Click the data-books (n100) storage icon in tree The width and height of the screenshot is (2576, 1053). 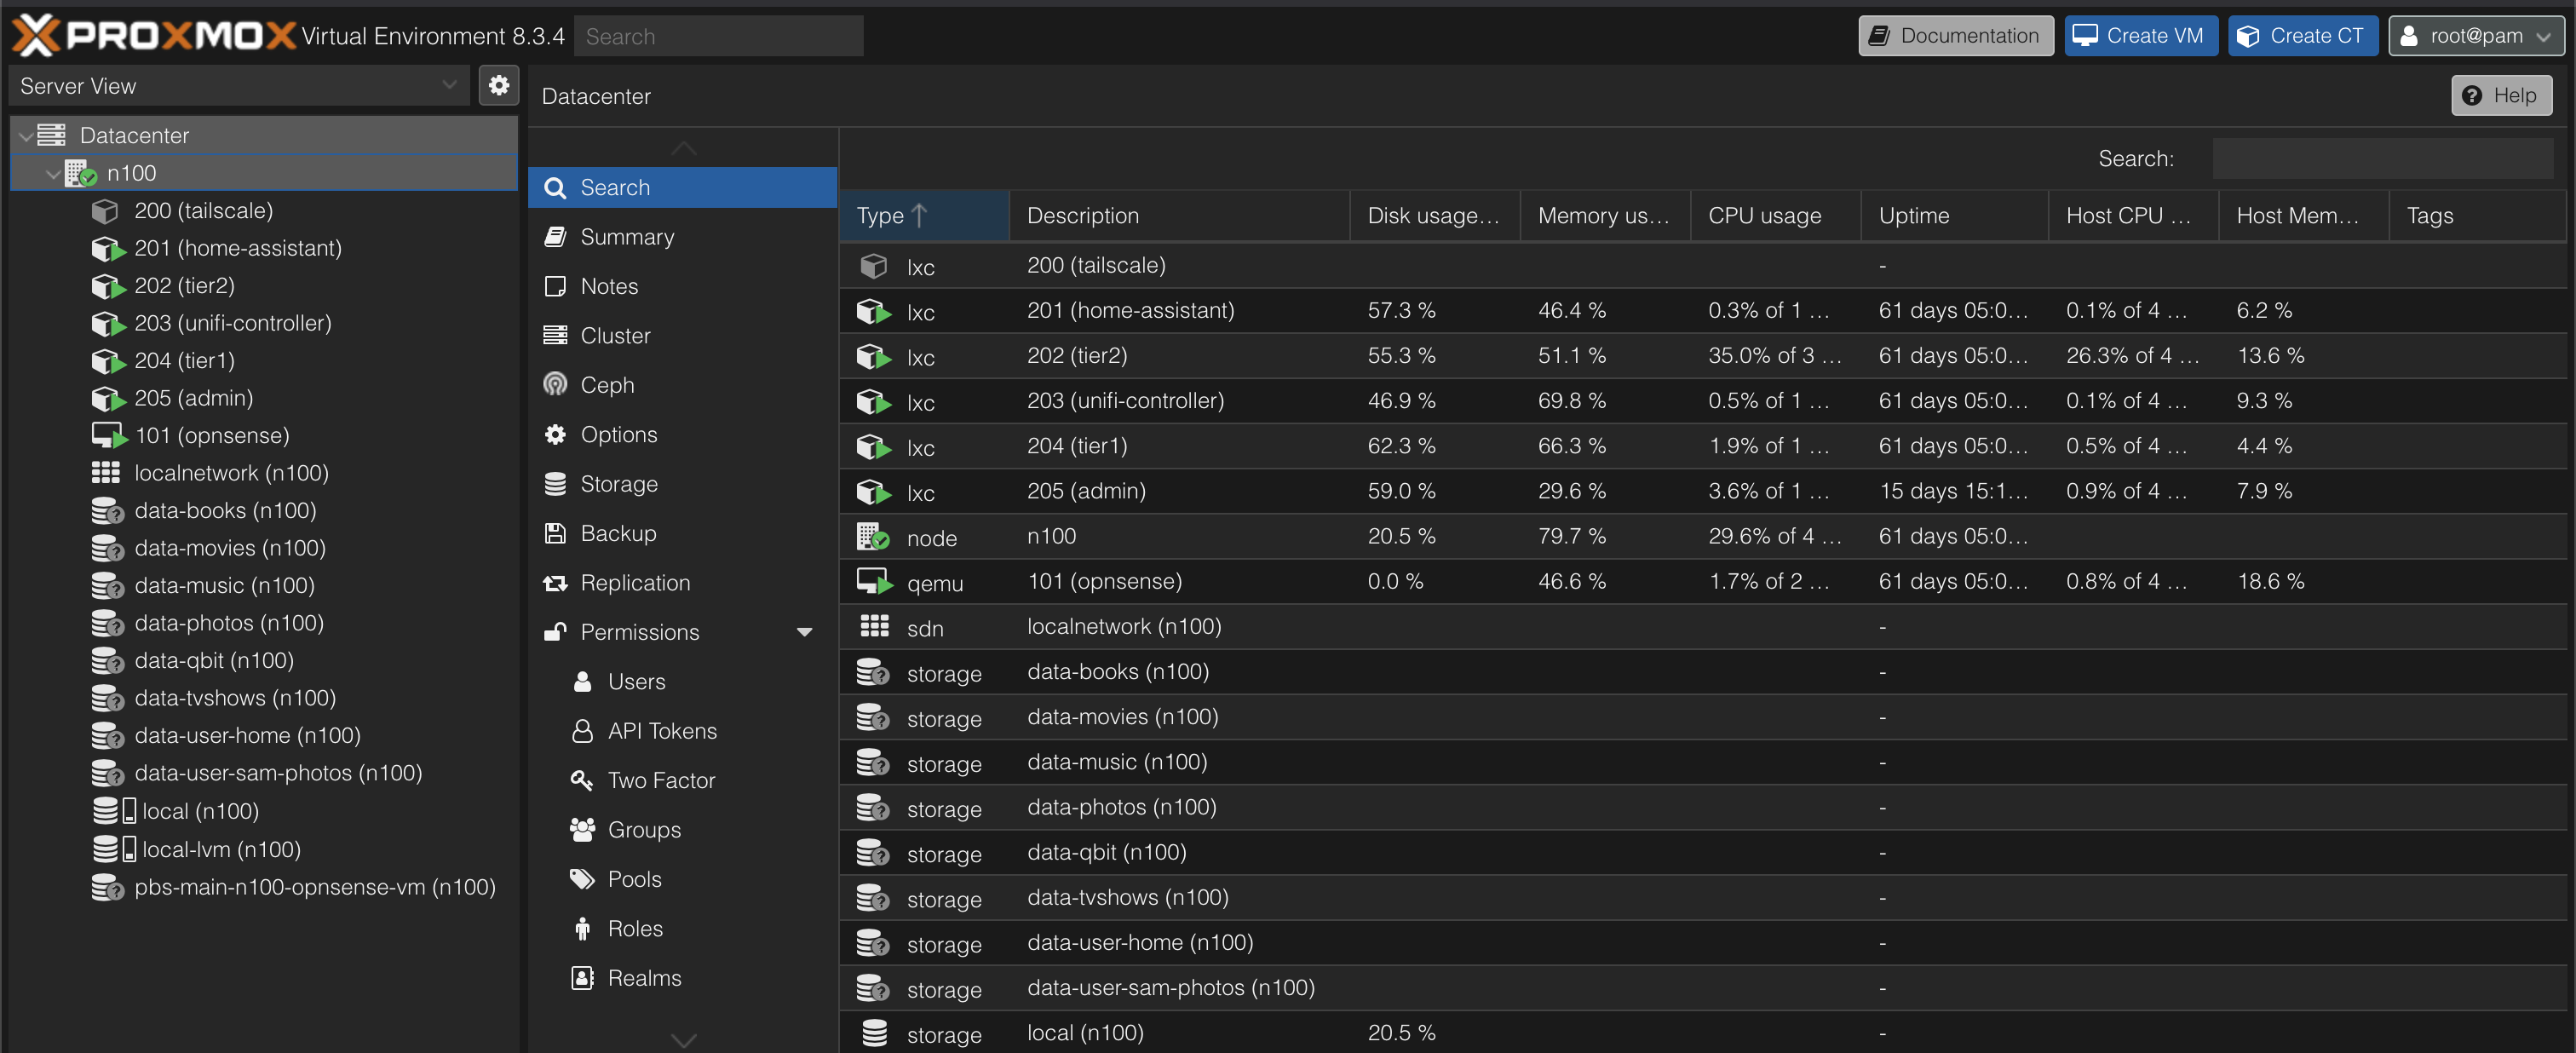click(x=107, y=511)
